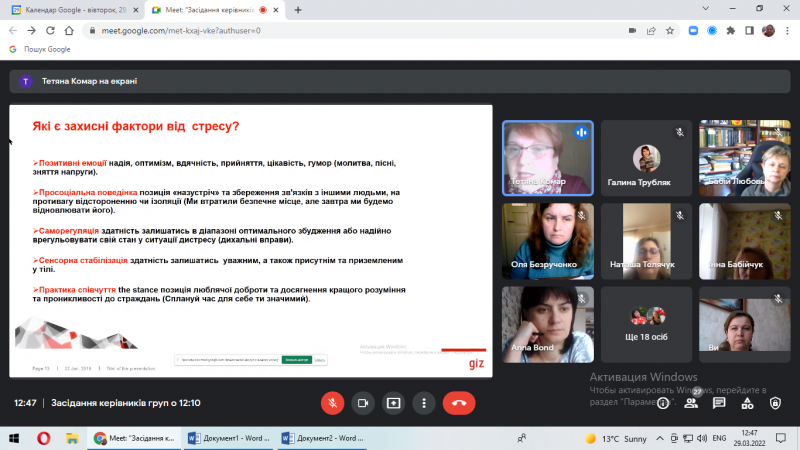The height and width of the screenshot is (450, 800).
Task: Show the participants people panel
Action: point(691,404)
